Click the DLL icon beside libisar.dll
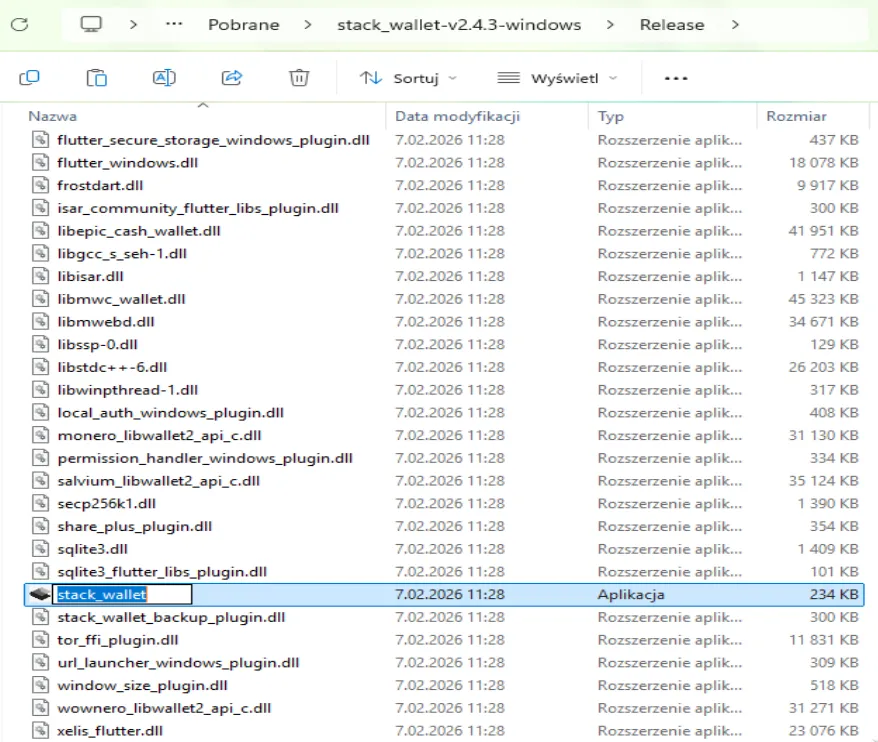Screen dimensions: 878x742 tap(40, 276)
